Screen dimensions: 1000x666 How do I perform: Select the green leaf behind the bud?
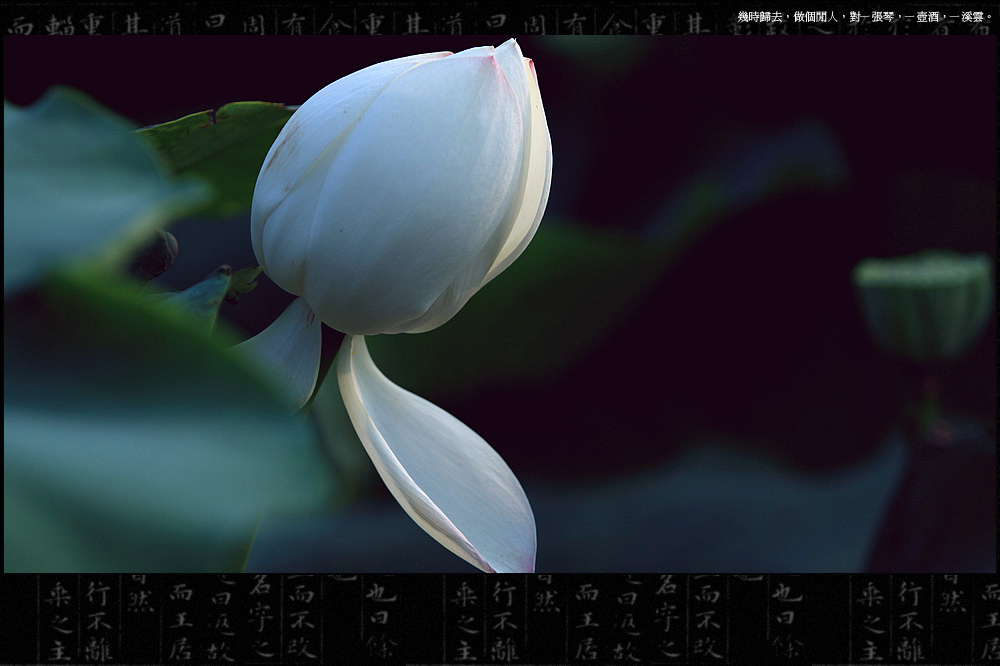218,145
